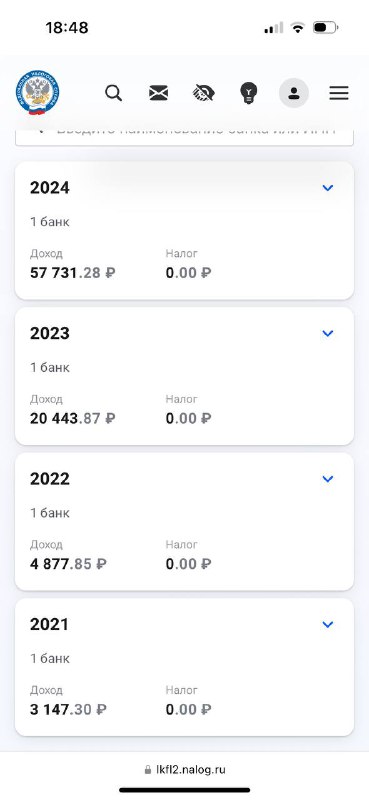
Task: Click the bank name or INN search field
Action: coord(184,137)
